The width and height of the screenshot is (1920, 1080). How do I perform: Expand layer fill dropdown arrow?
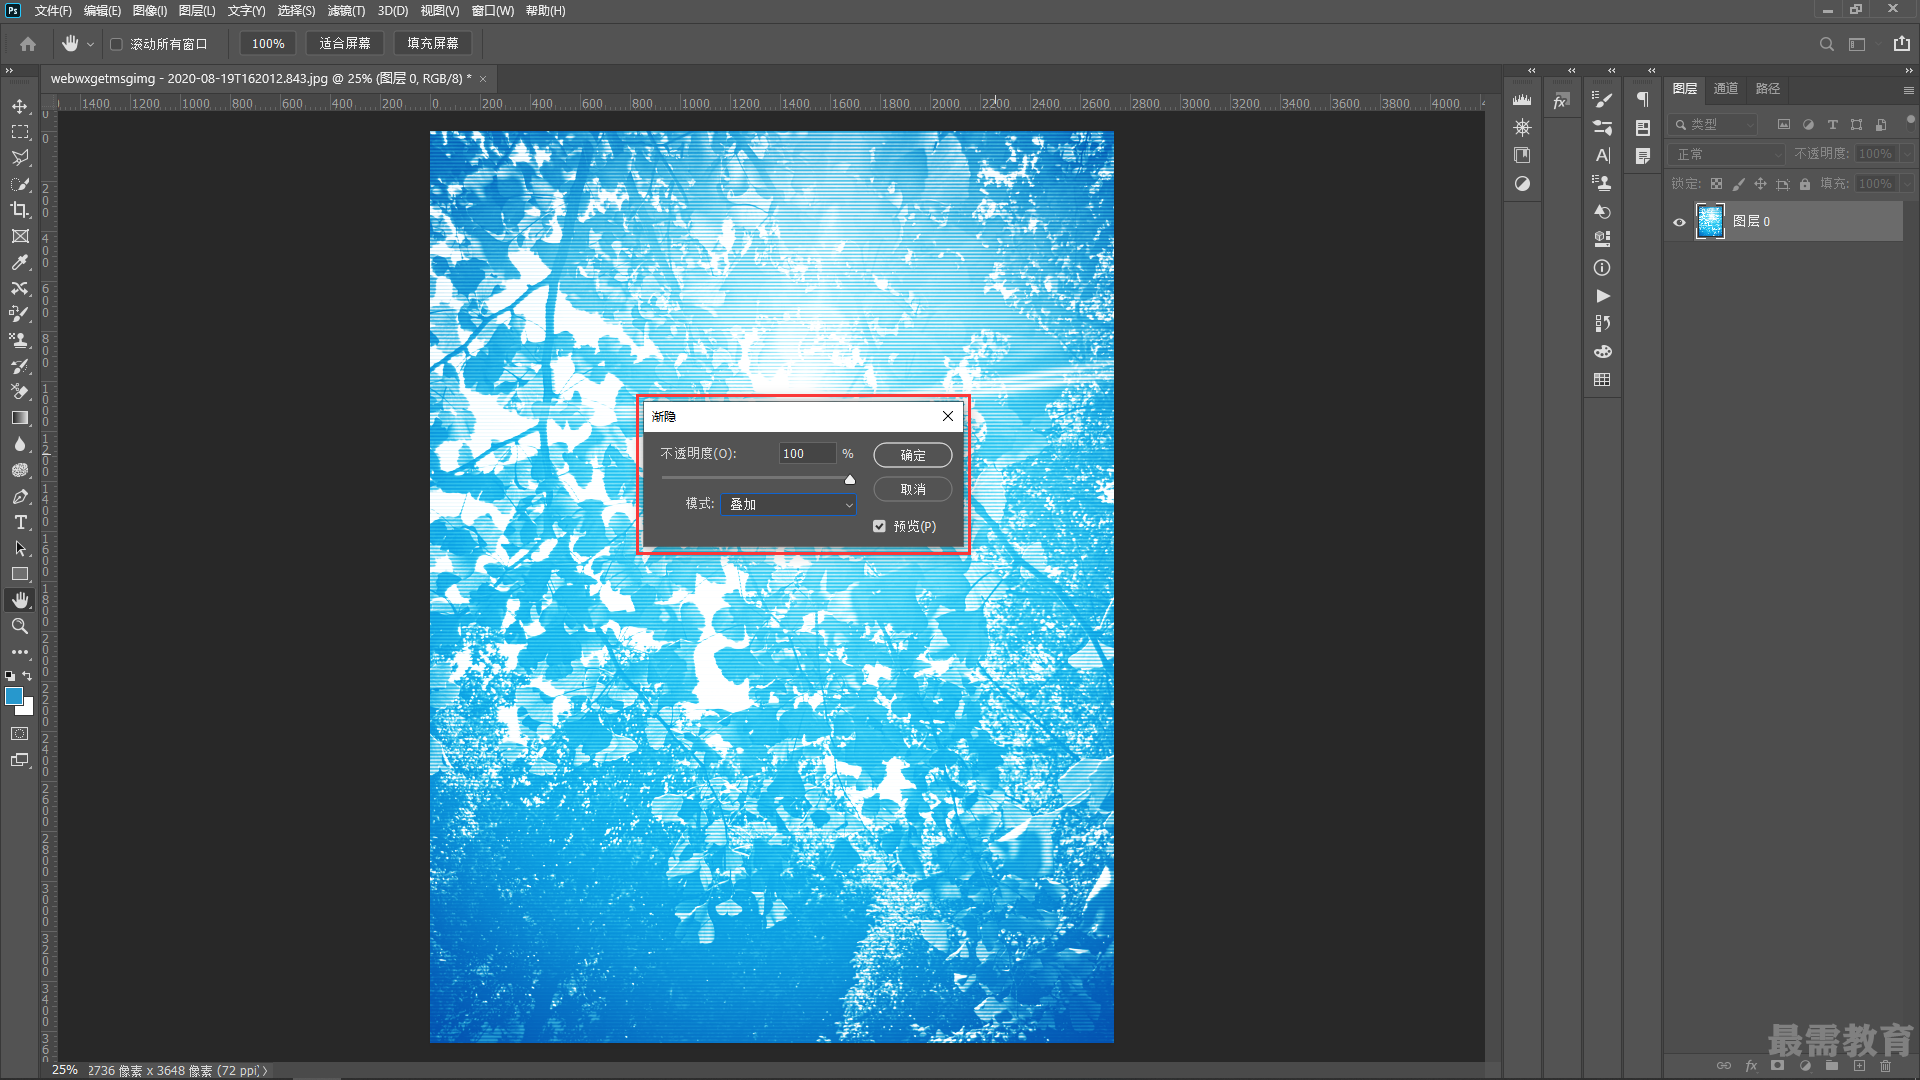(1907, 184)
